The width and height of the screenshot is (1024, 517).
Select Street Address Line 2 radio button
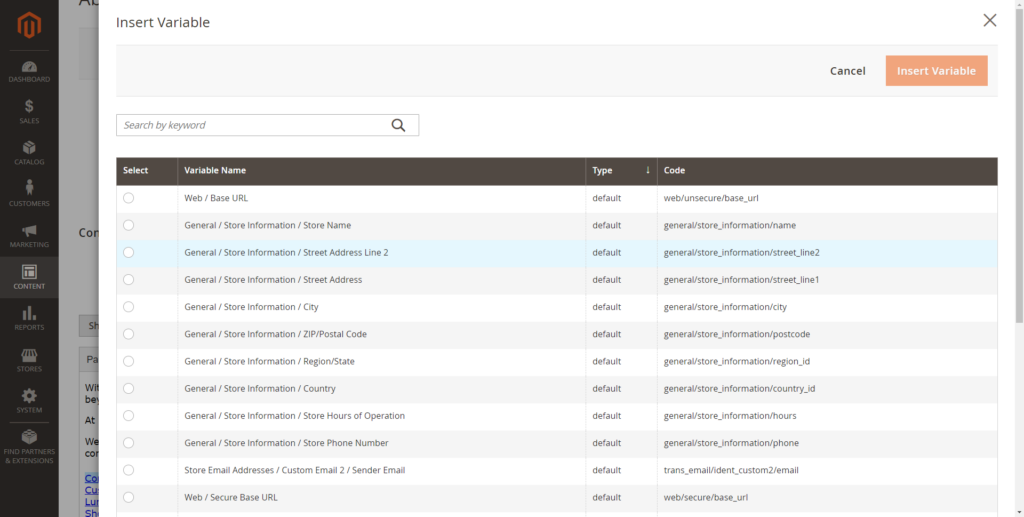[x=129, y=253]
